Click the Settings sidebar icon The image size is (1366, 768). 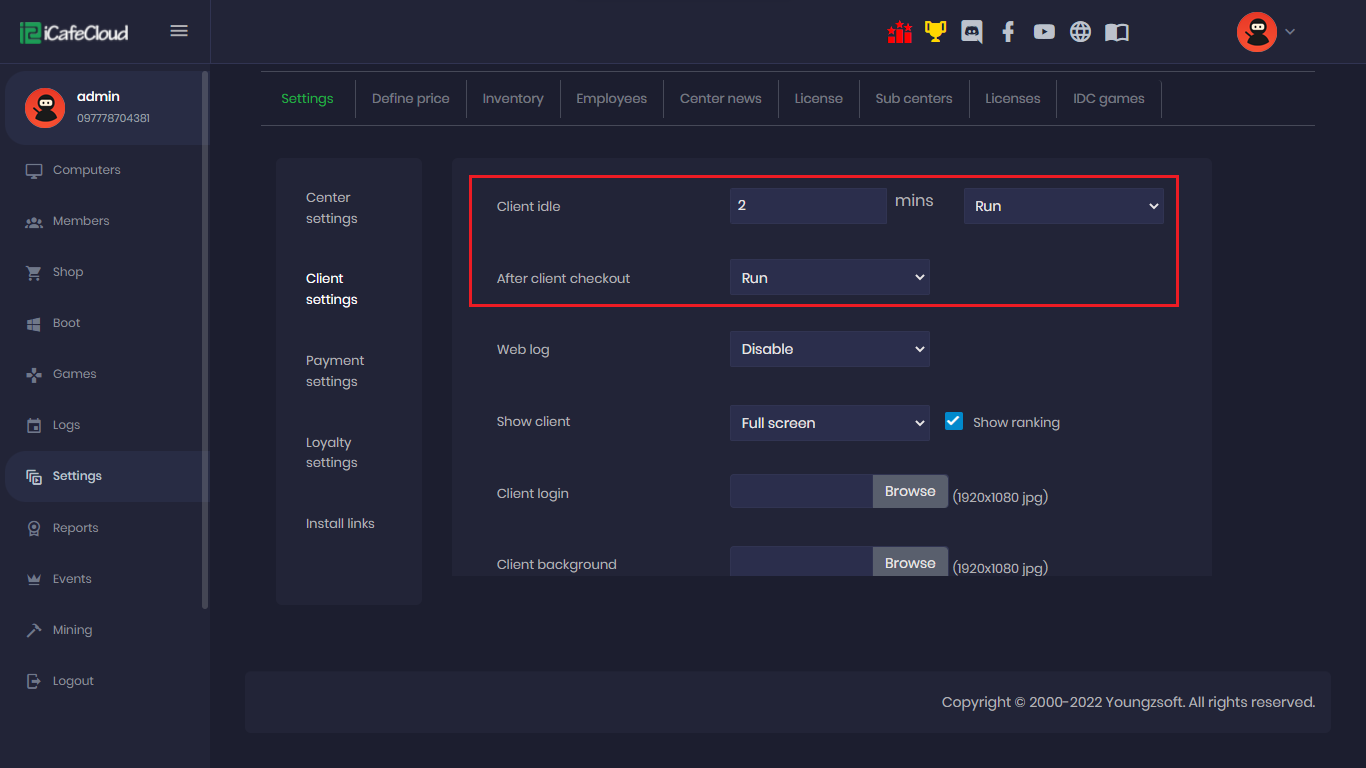(34, 477)
